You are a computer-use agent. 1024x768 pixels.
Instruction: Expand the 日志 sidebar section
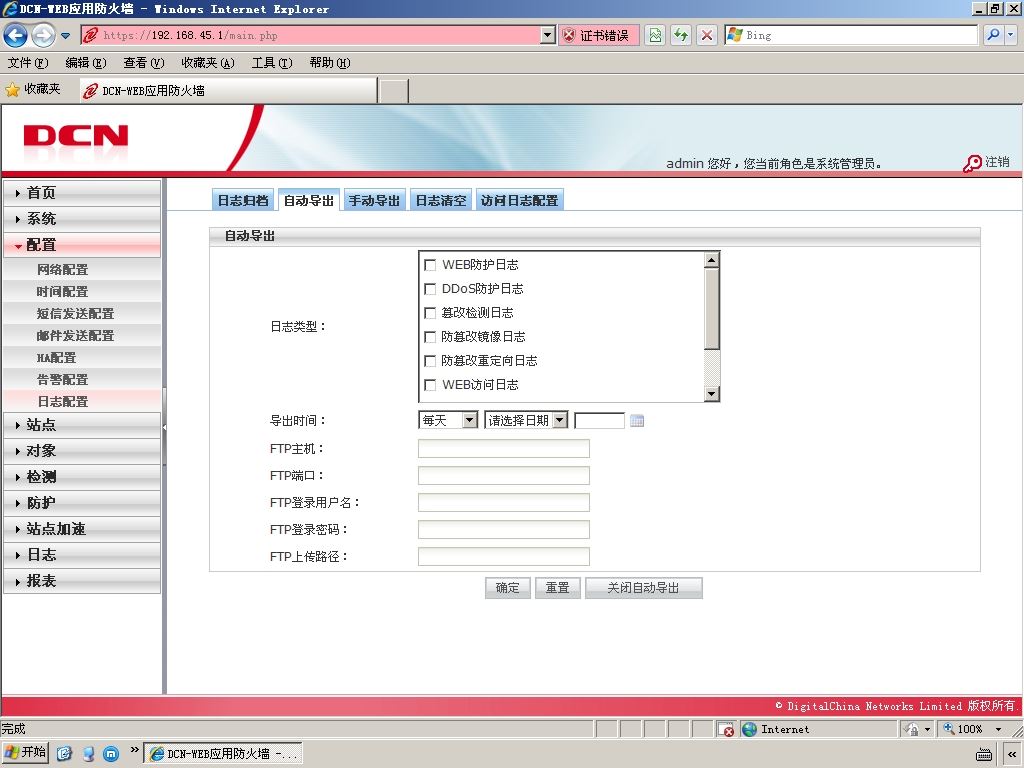[x=82, y=555]
